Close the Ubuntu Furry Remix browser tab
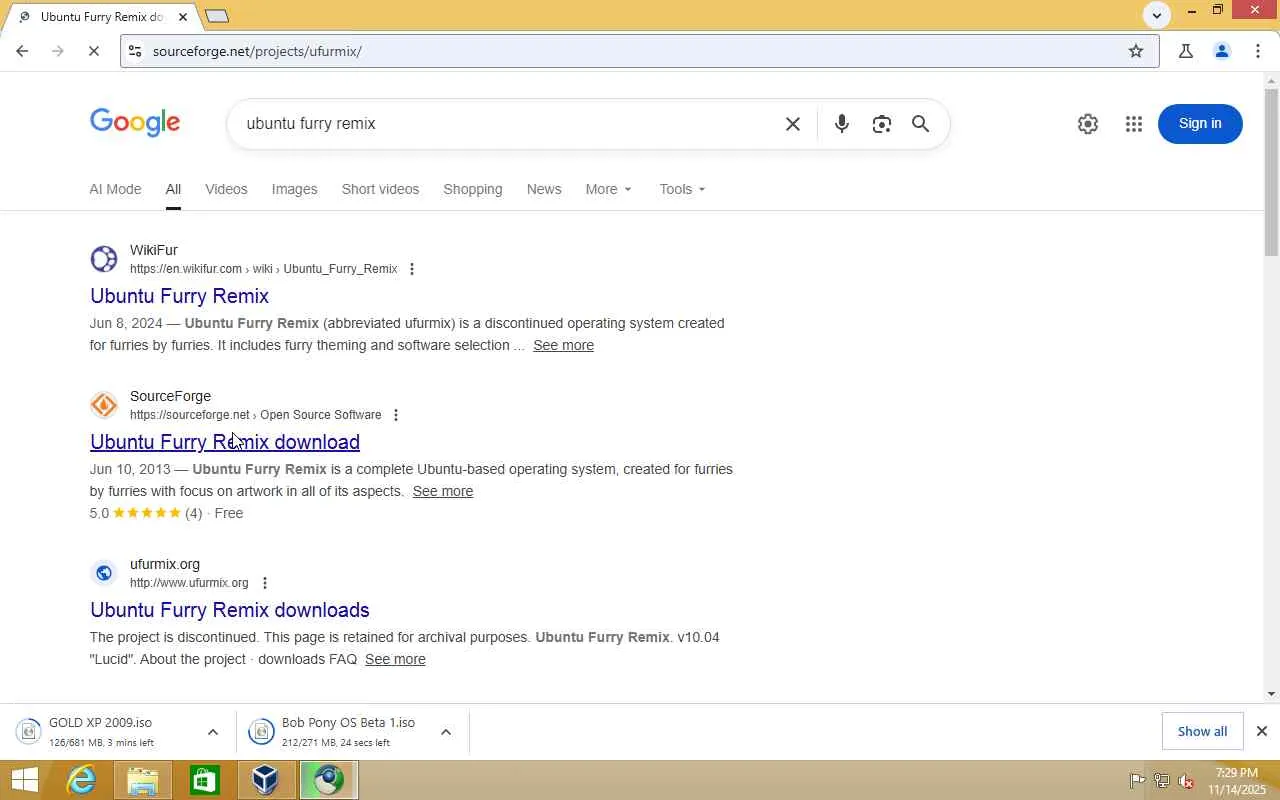Image resolution: width=1280 pixels, height=800 pixels. tap(183, 16)
